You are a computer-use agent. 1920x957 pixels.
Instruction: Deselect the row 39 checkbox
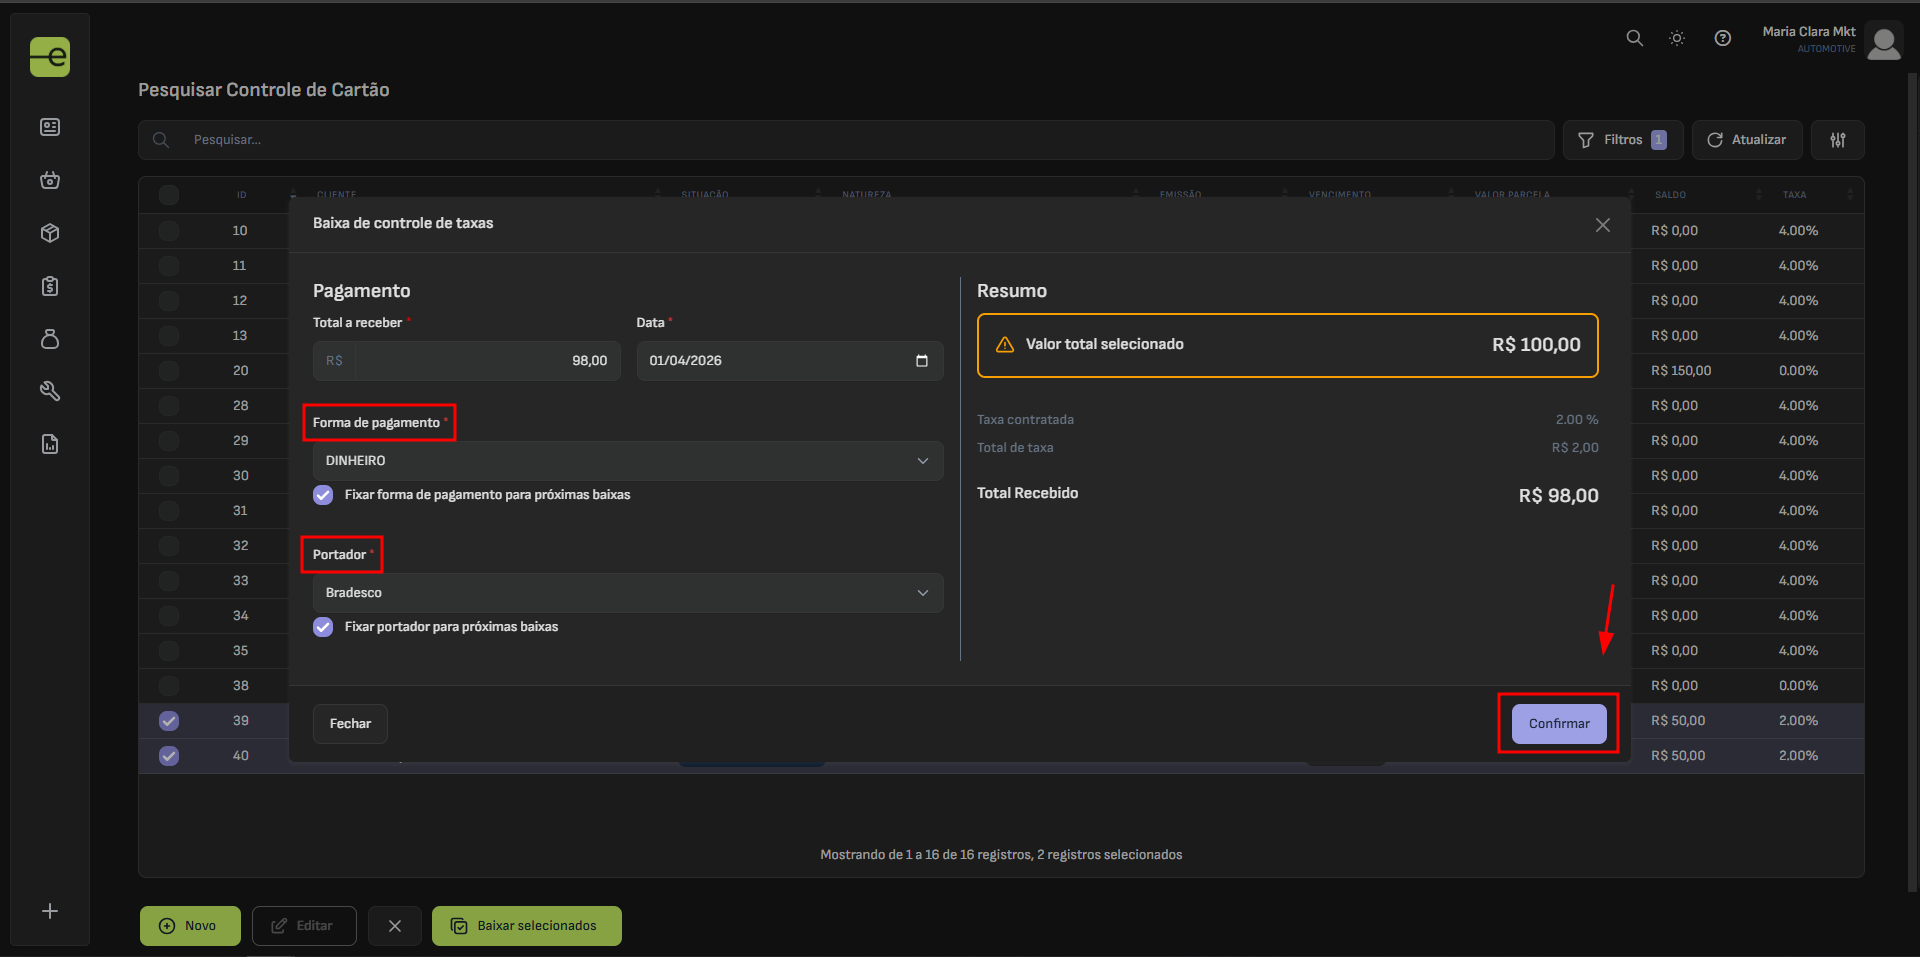click(169, 721)
